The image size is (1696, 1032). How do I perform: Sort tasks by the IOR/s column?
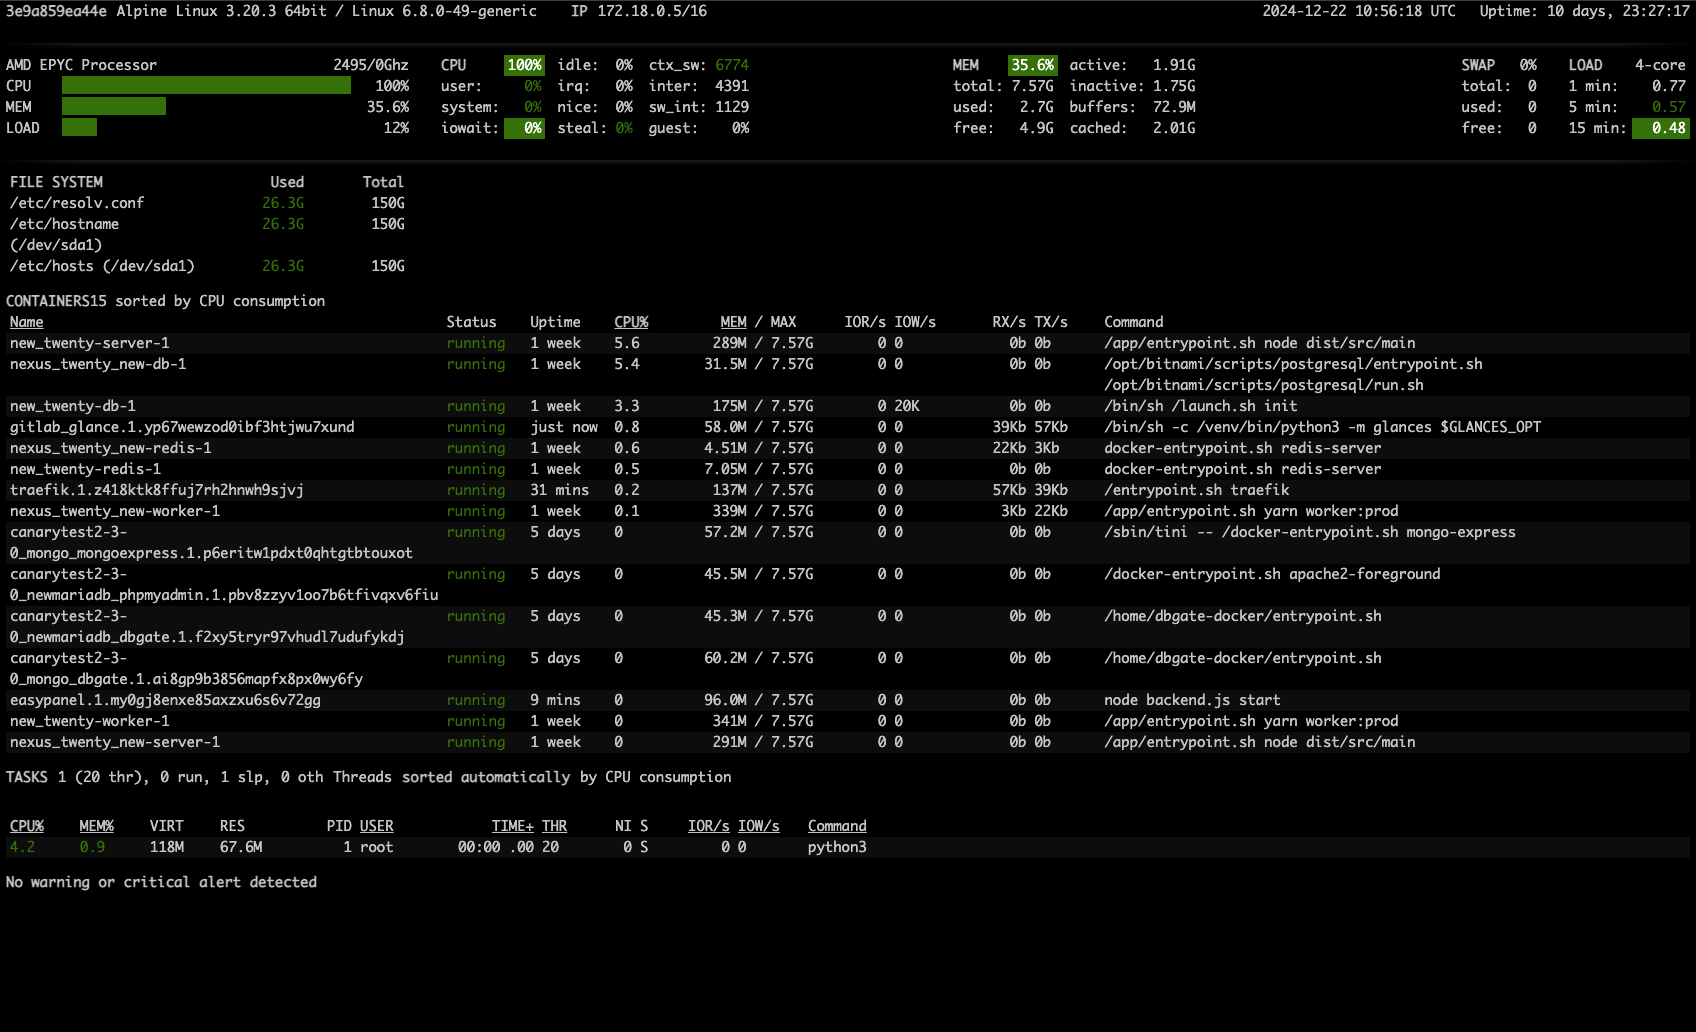(x=708, y=825)
